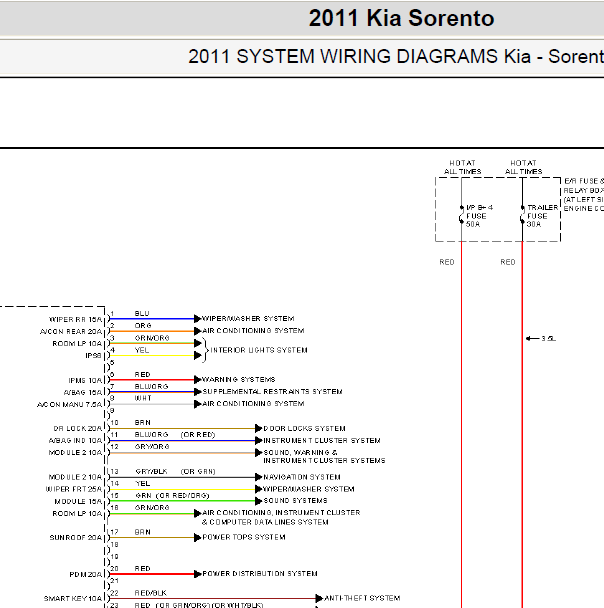The width and height of the screenshot is (604, 608).
Task: Select the 'RED/BLK' wire color label on pin 22
Action: tap(150, 593)
